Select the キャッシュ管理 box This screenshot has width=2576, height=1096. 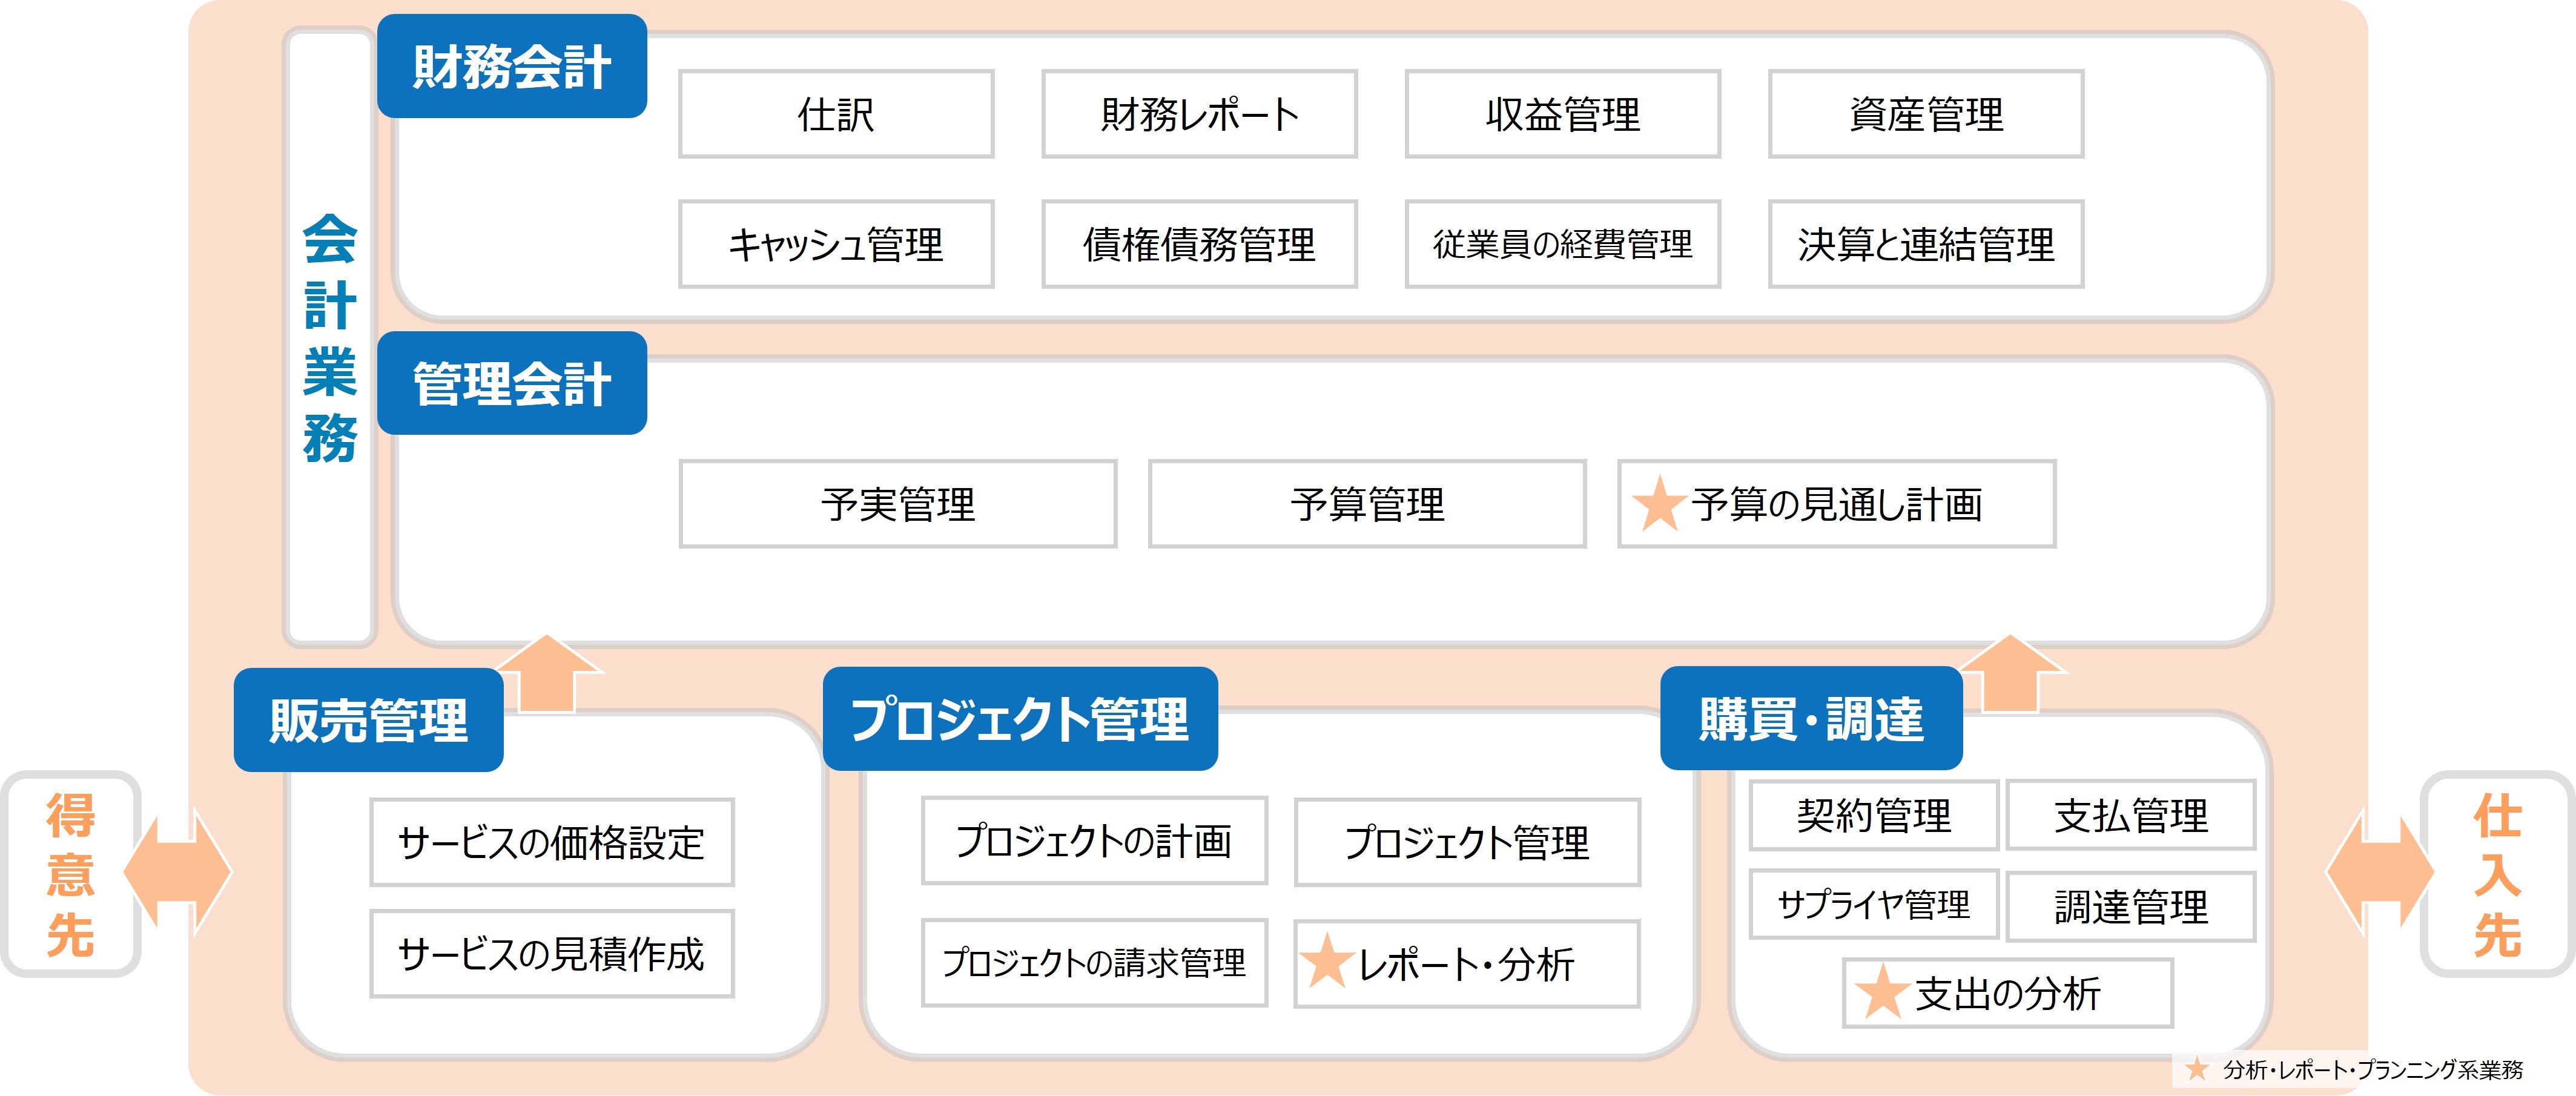pos(835,244)
